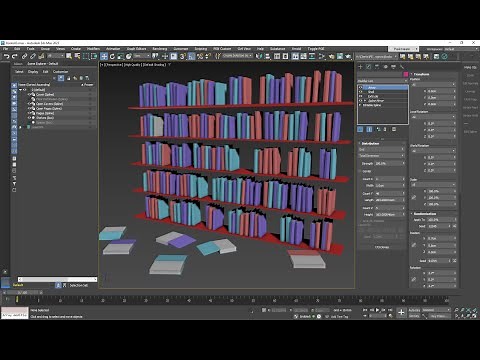Click the Set Key large plus button

click(x=401, y=312)
